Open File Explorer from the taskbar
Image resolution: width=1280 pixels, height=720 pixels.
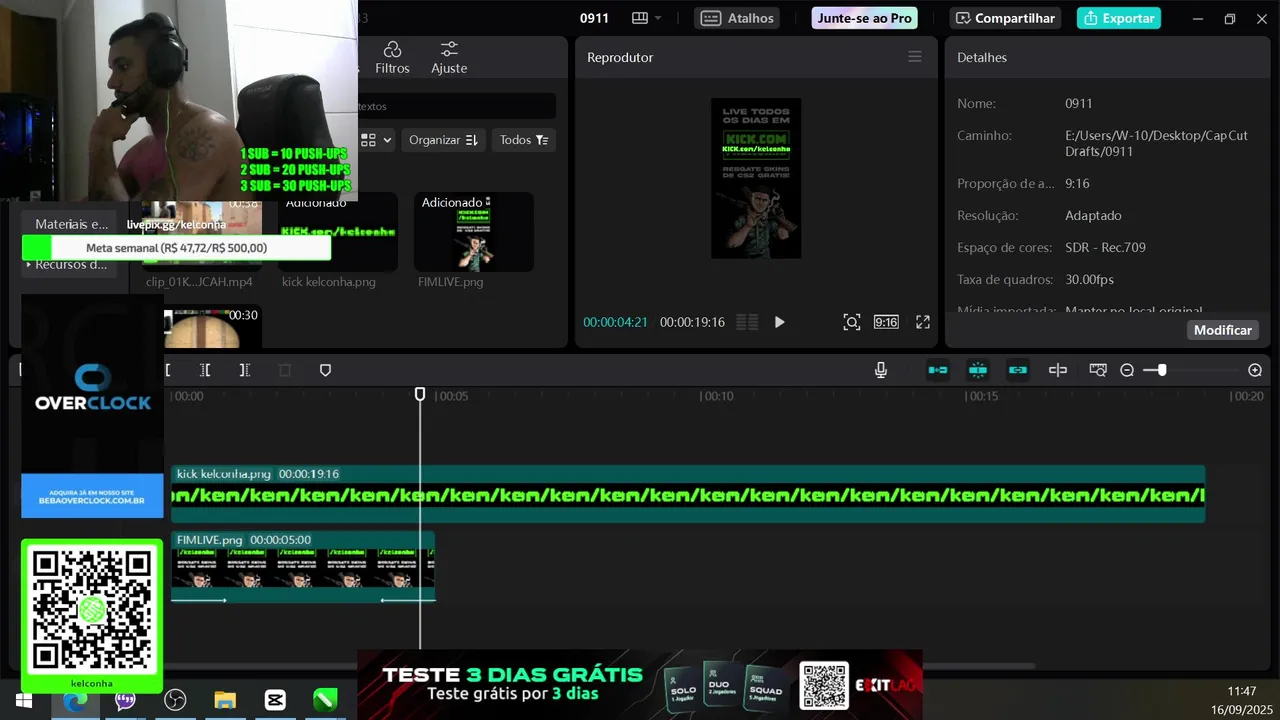click(225, 700)
